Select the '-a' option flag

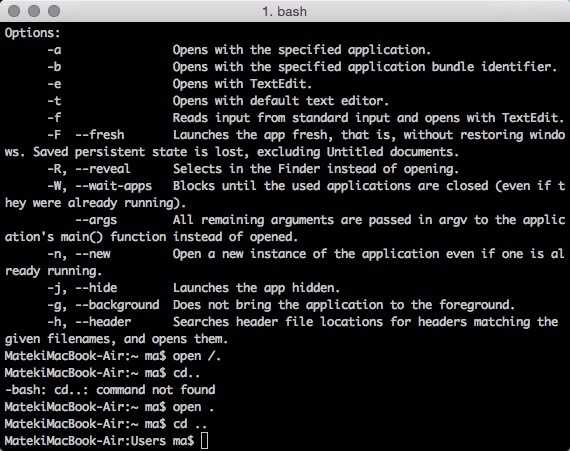point(54,50)
